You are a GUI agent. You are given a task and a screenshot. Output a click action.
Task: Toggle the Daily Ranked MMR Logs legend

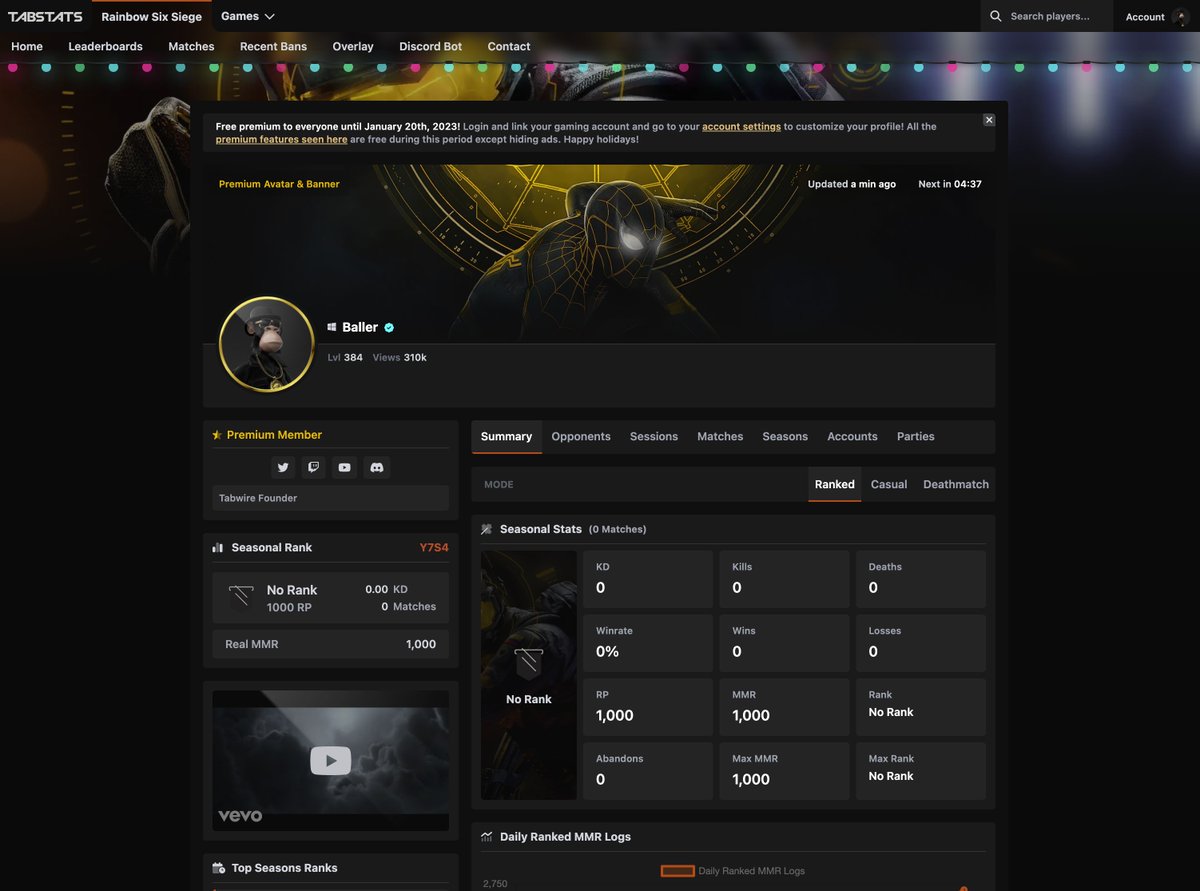(x=732, y=871)
